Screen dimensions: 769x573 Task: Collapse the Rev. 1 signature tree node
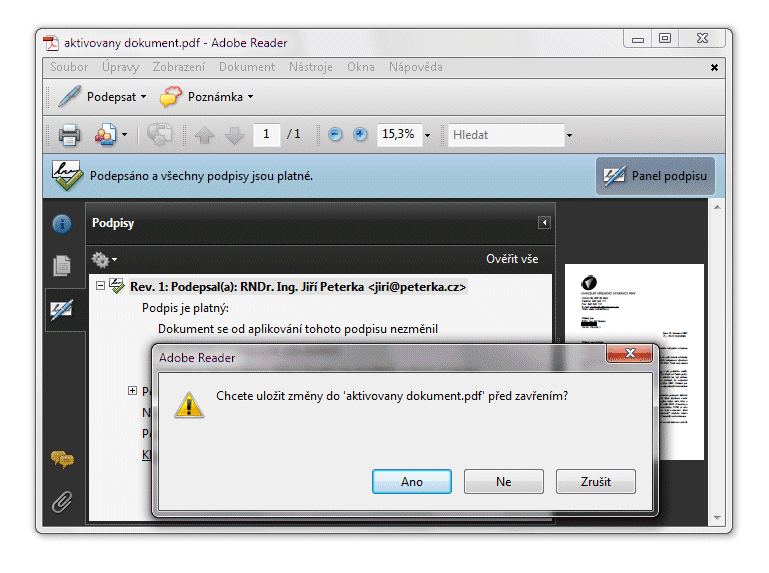point(101,285)
